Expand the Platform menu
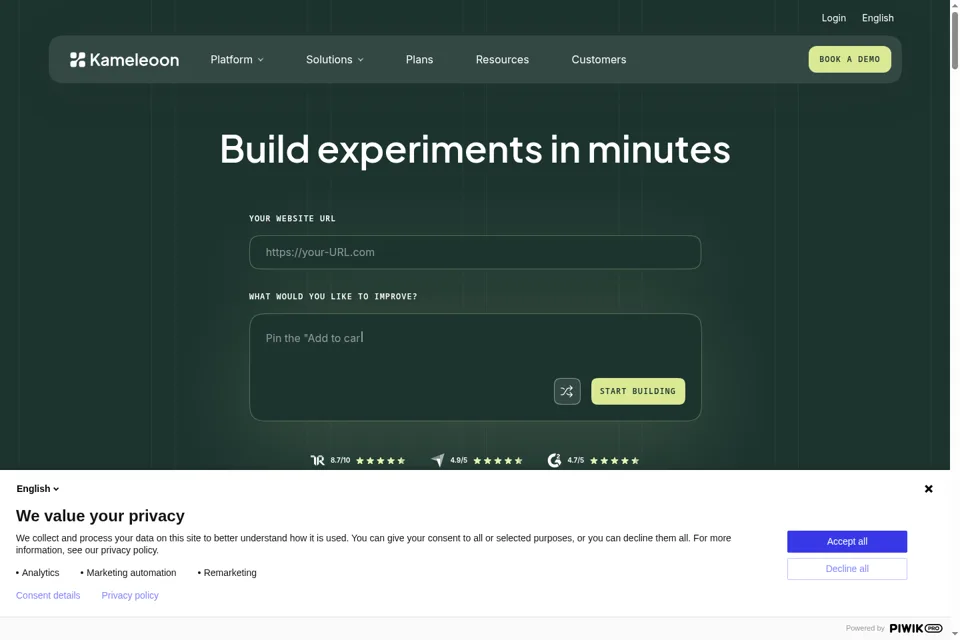Viewport: 960px width, 640px height. coord(237,59)
